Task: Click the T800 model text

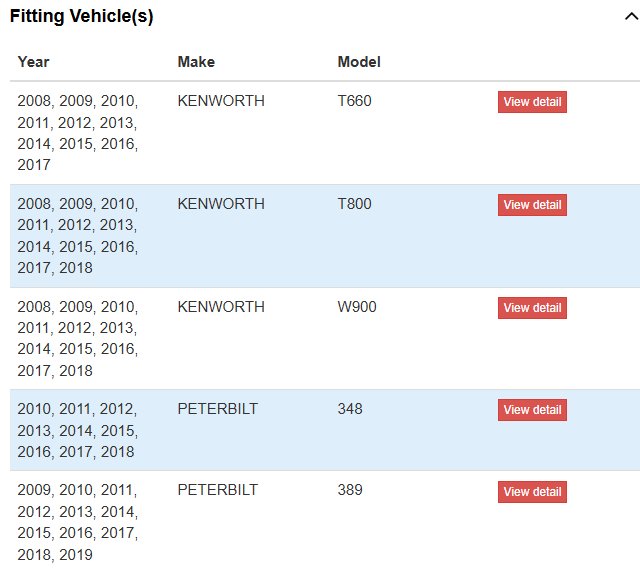Action: 354,204
